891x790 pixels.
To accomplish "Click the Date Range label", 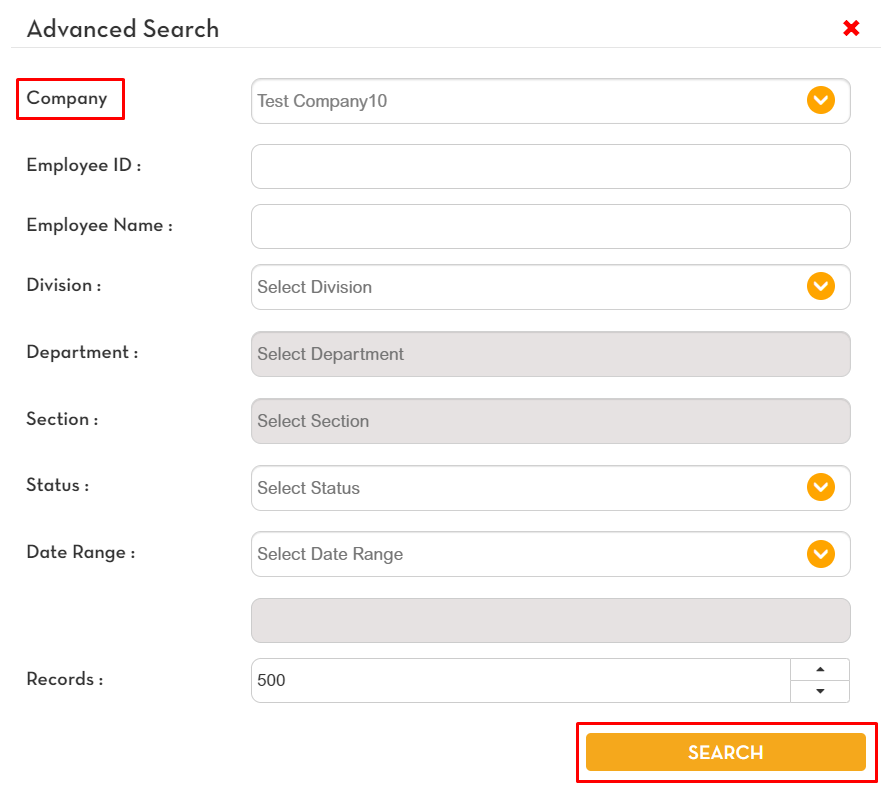I will (x=81, y=552).
